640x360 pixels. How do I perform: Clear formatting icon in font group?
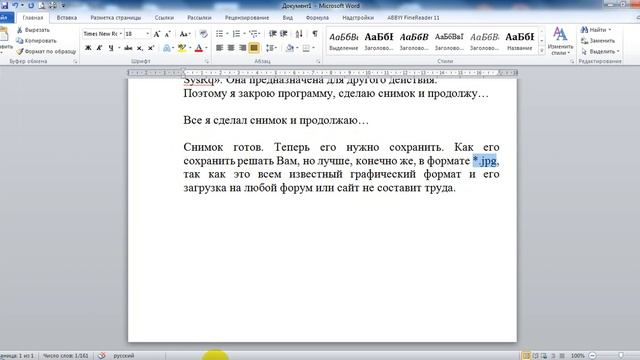click(x=203, y=34)
